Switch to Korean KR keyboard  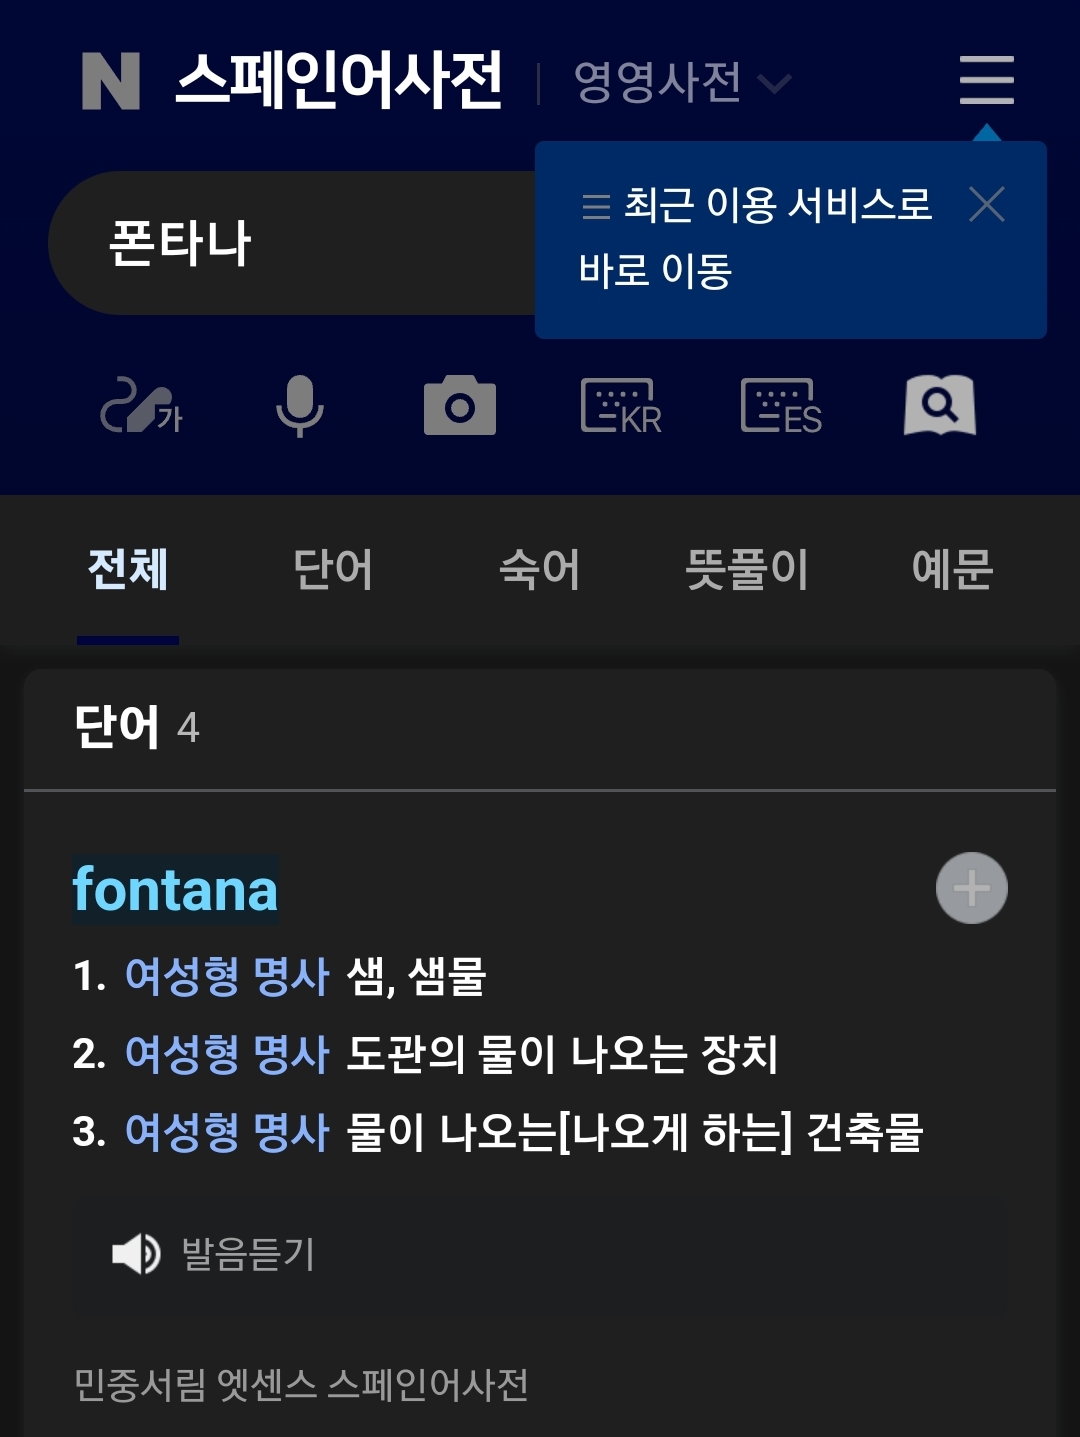point(620,406)
